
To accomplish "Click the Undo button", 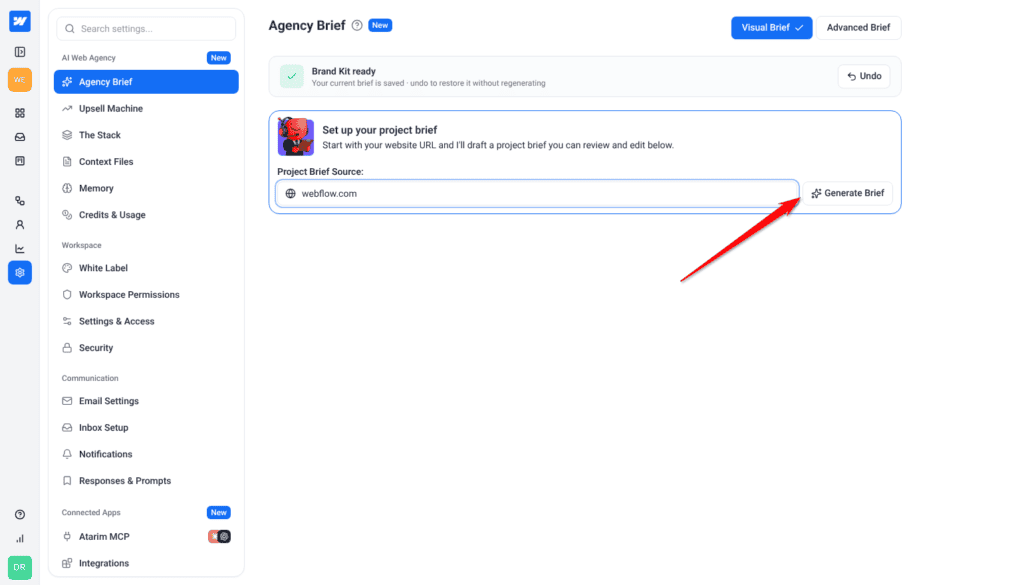I will click(864, 76).
